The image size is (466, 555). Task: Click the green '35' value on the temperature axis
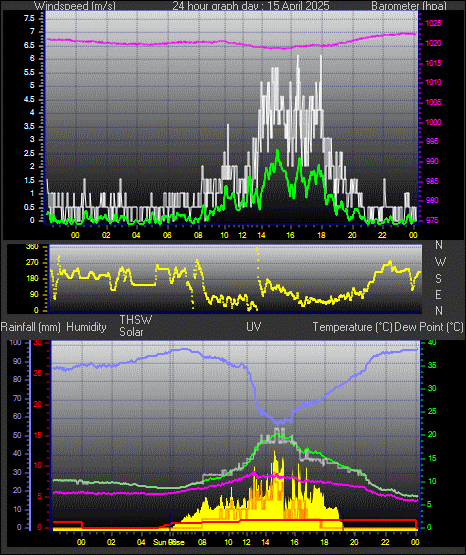click(432, 366)
